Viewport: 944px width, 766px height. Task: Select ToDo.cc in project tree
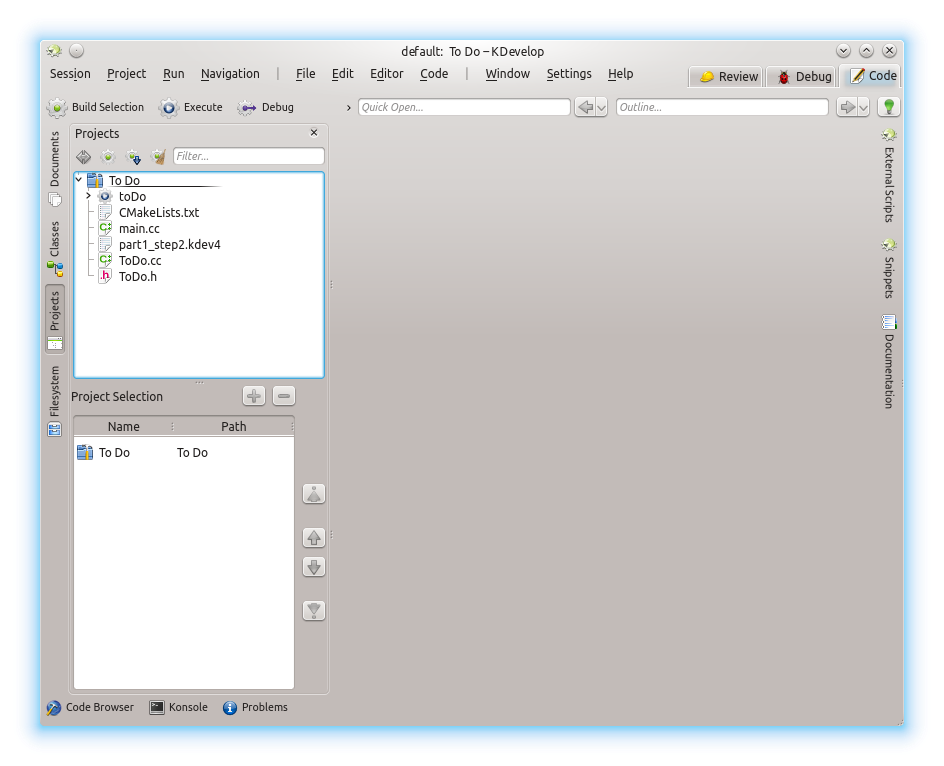click(140, 260)
